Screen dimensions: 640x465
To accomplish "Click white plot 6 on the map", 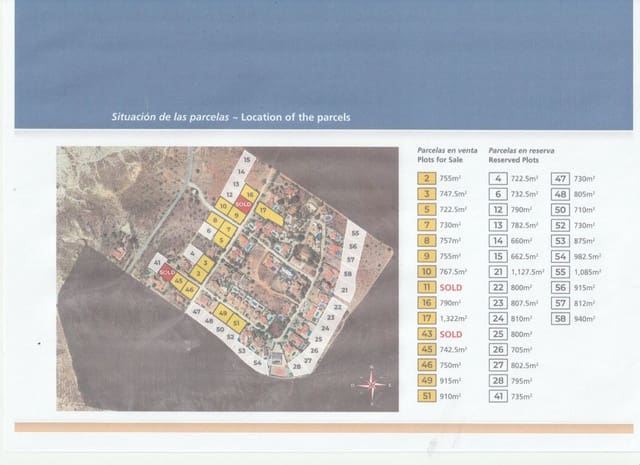I will pyautogui.click(x=209, y=231).
